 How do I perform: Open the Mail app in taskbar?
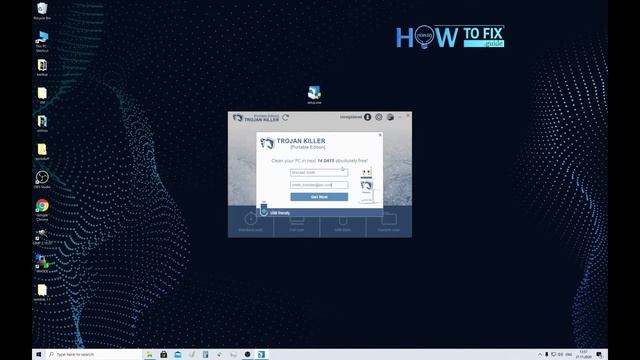pos(178,354)
